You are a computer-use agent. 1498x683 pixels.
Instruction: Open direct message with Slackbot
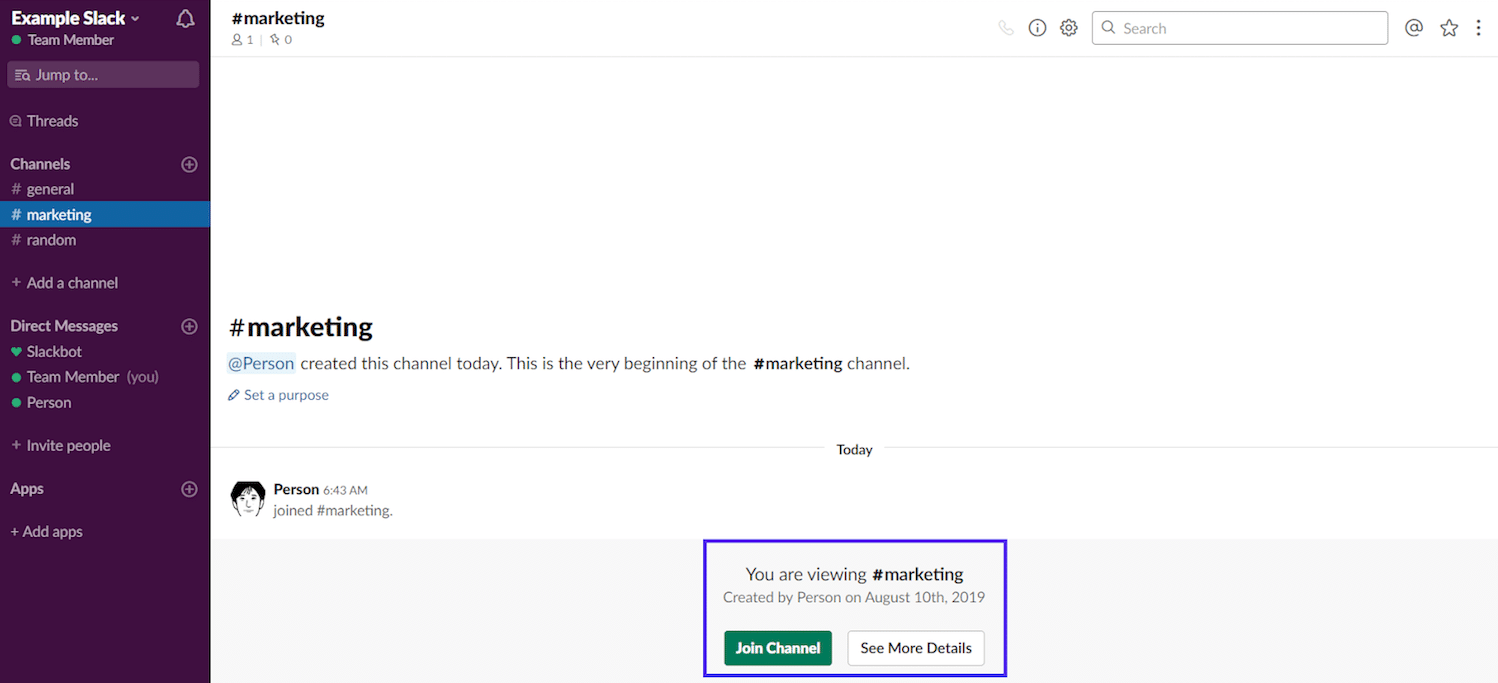54,352
